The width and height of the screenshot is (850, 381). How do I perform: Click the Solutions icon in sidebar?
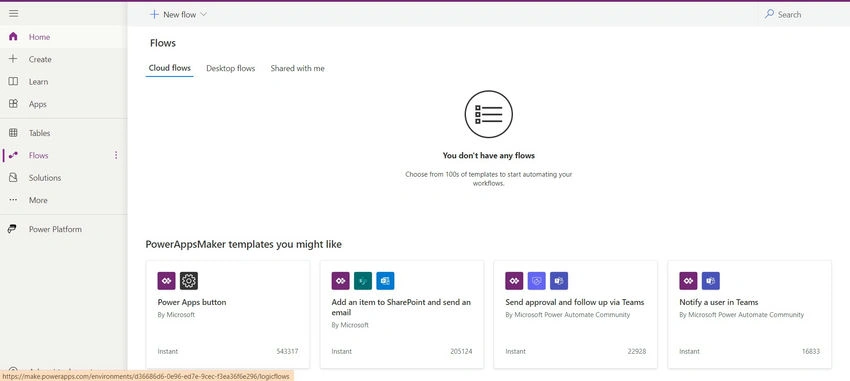(14, 178)
